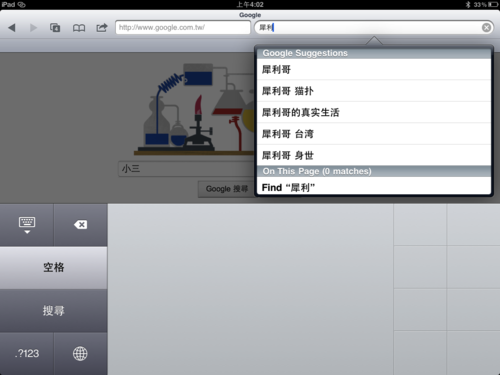Image resolution: width=500 pixels, height=375 pixels.
Task: Hide keyboard with keyboard-dismiss key
Action: tap(27, 225)
